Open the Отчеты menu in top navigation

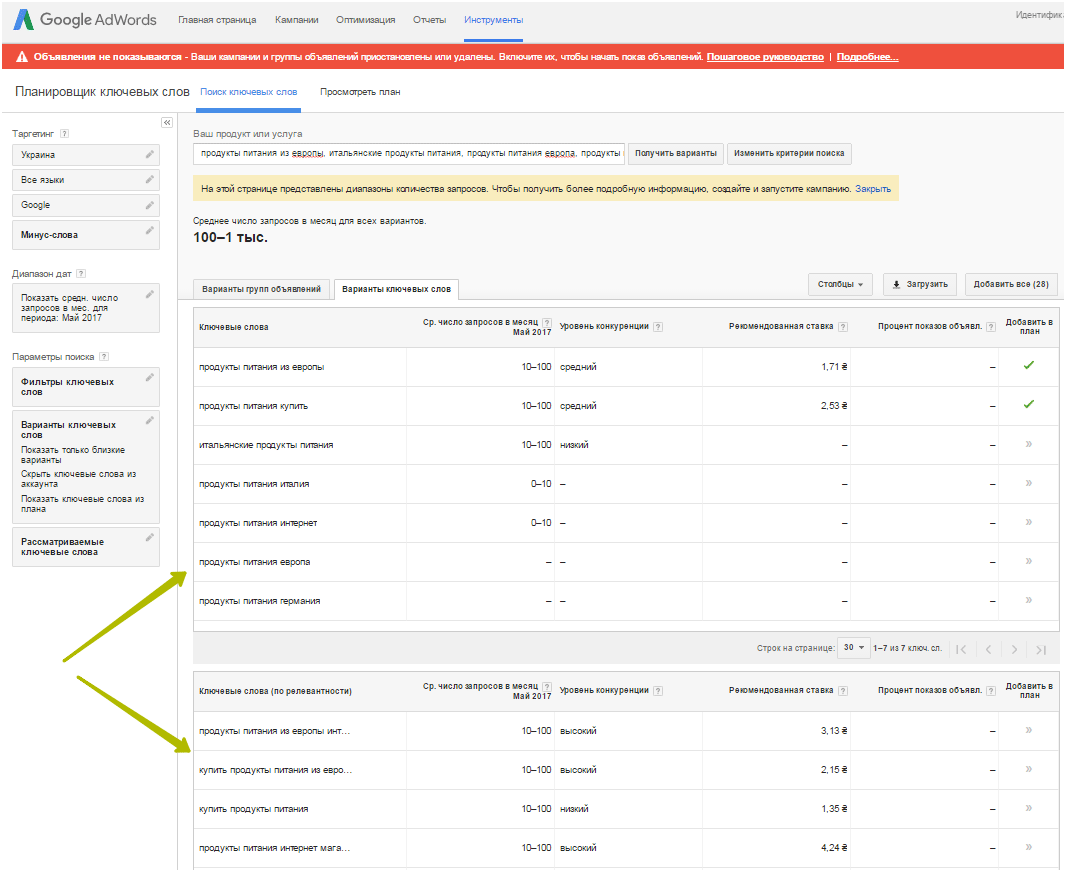coord(429,20)
